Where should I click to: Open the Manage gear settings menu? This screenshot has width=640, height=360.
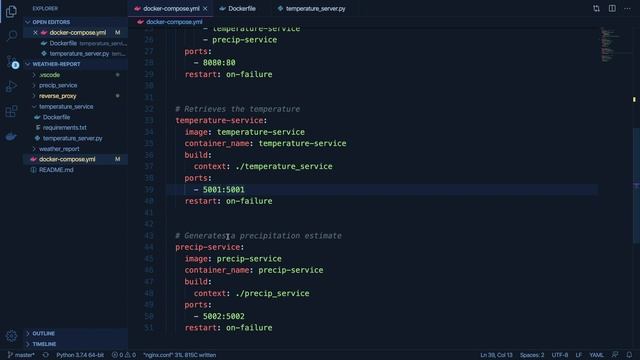[11, 336]
